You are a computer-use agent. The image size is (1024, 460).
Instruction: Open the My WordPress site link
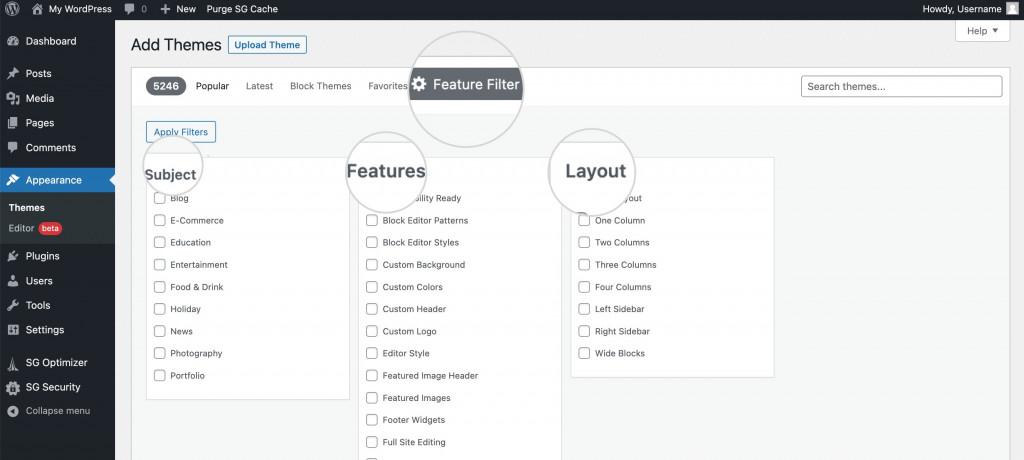pos(71,9)
